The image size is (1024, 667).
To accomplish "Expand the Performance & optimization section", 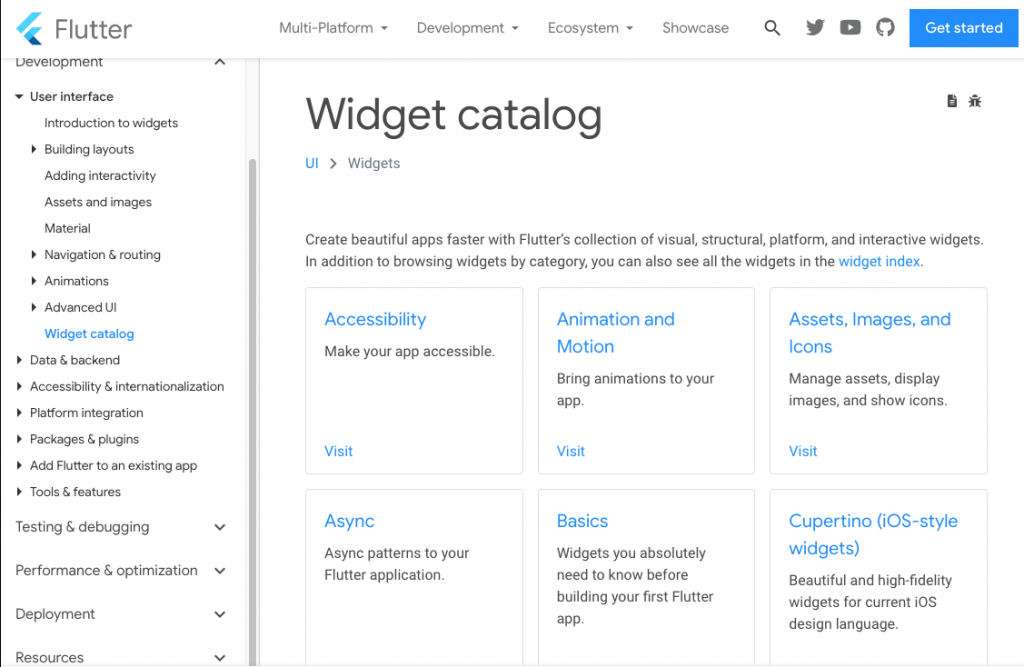I will [x=220, y=571].
